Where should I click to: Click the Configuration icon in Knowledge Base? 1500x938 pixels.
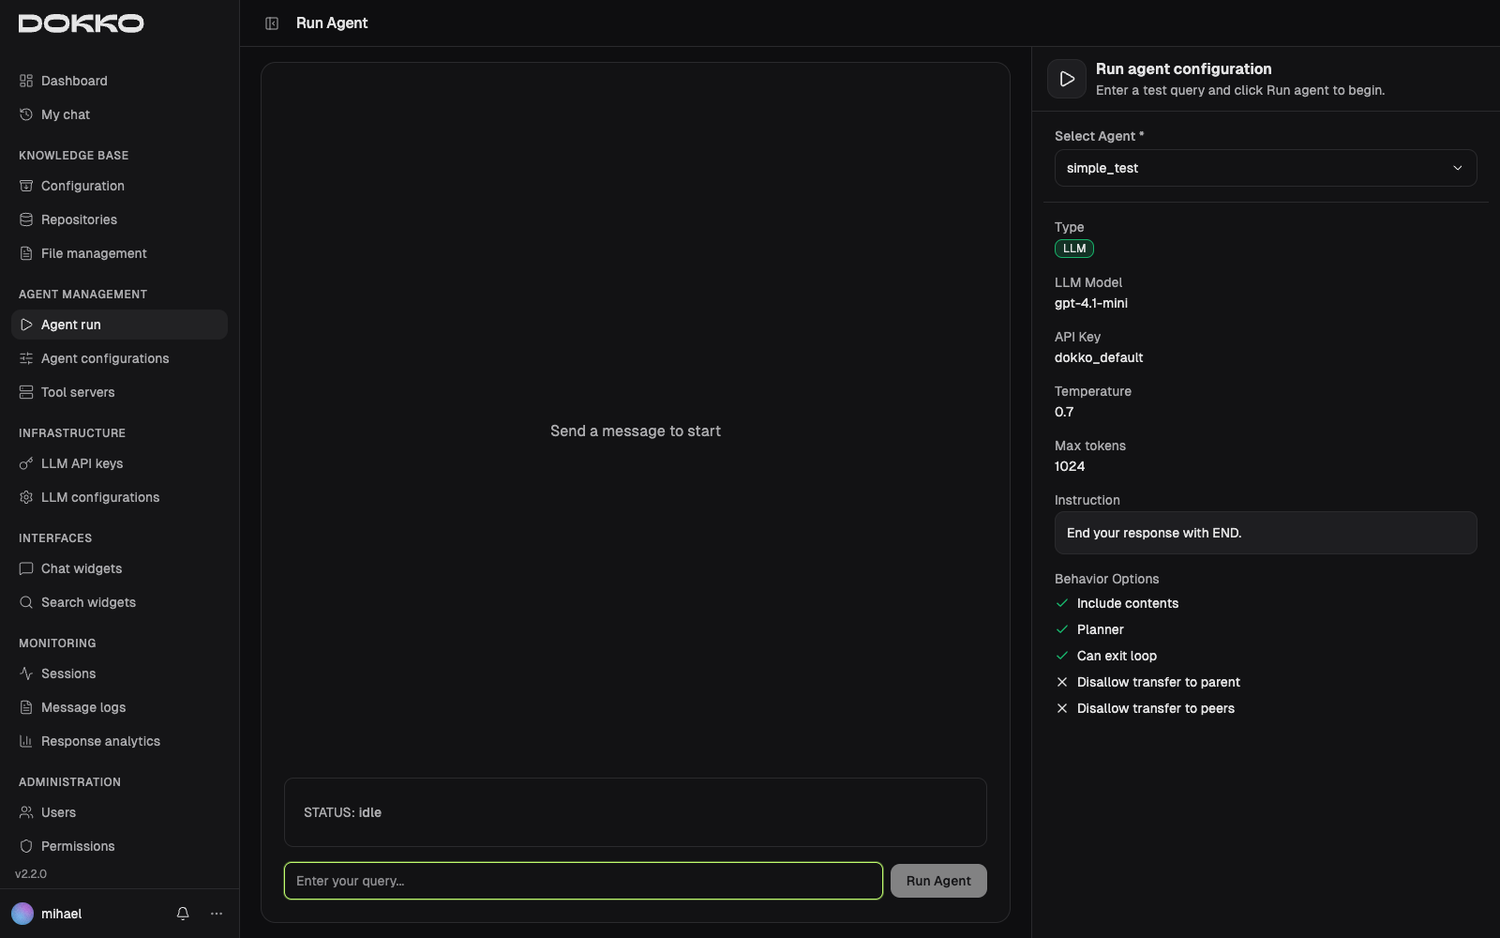tap(26, 186)
